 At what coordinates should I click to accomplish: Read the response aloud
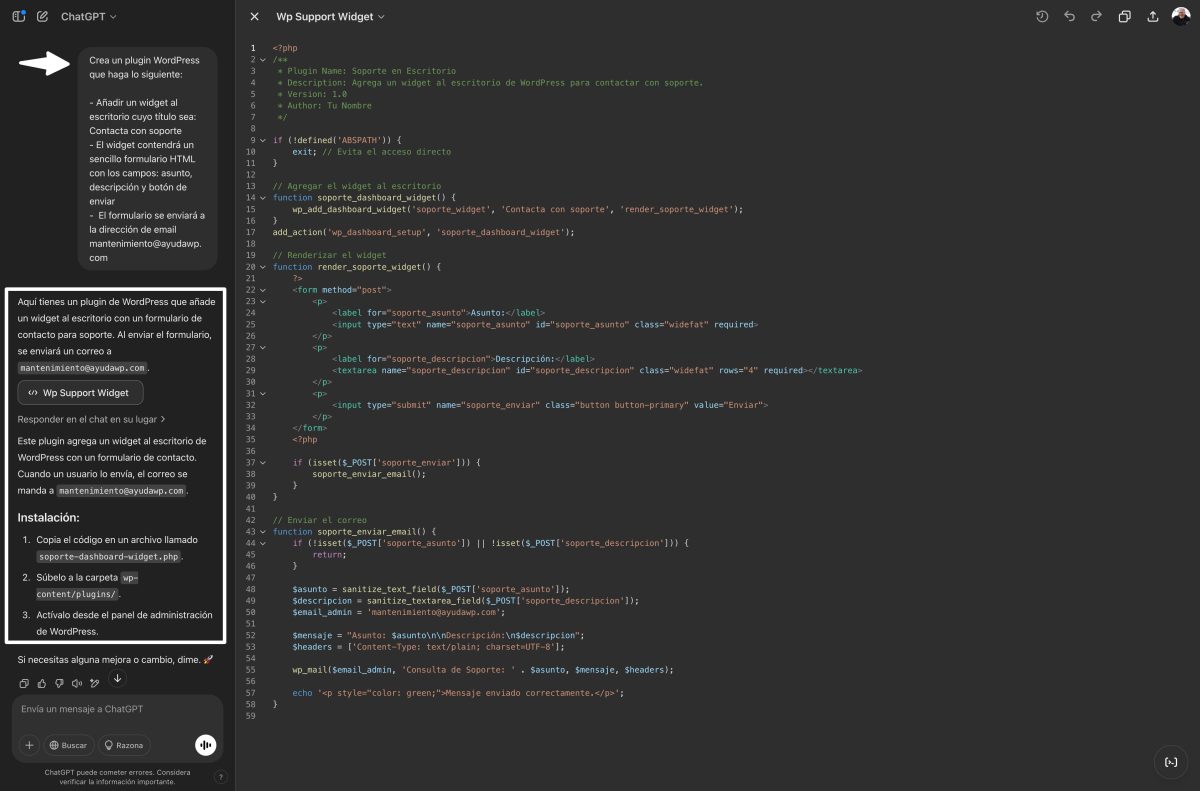coord(78,683)
